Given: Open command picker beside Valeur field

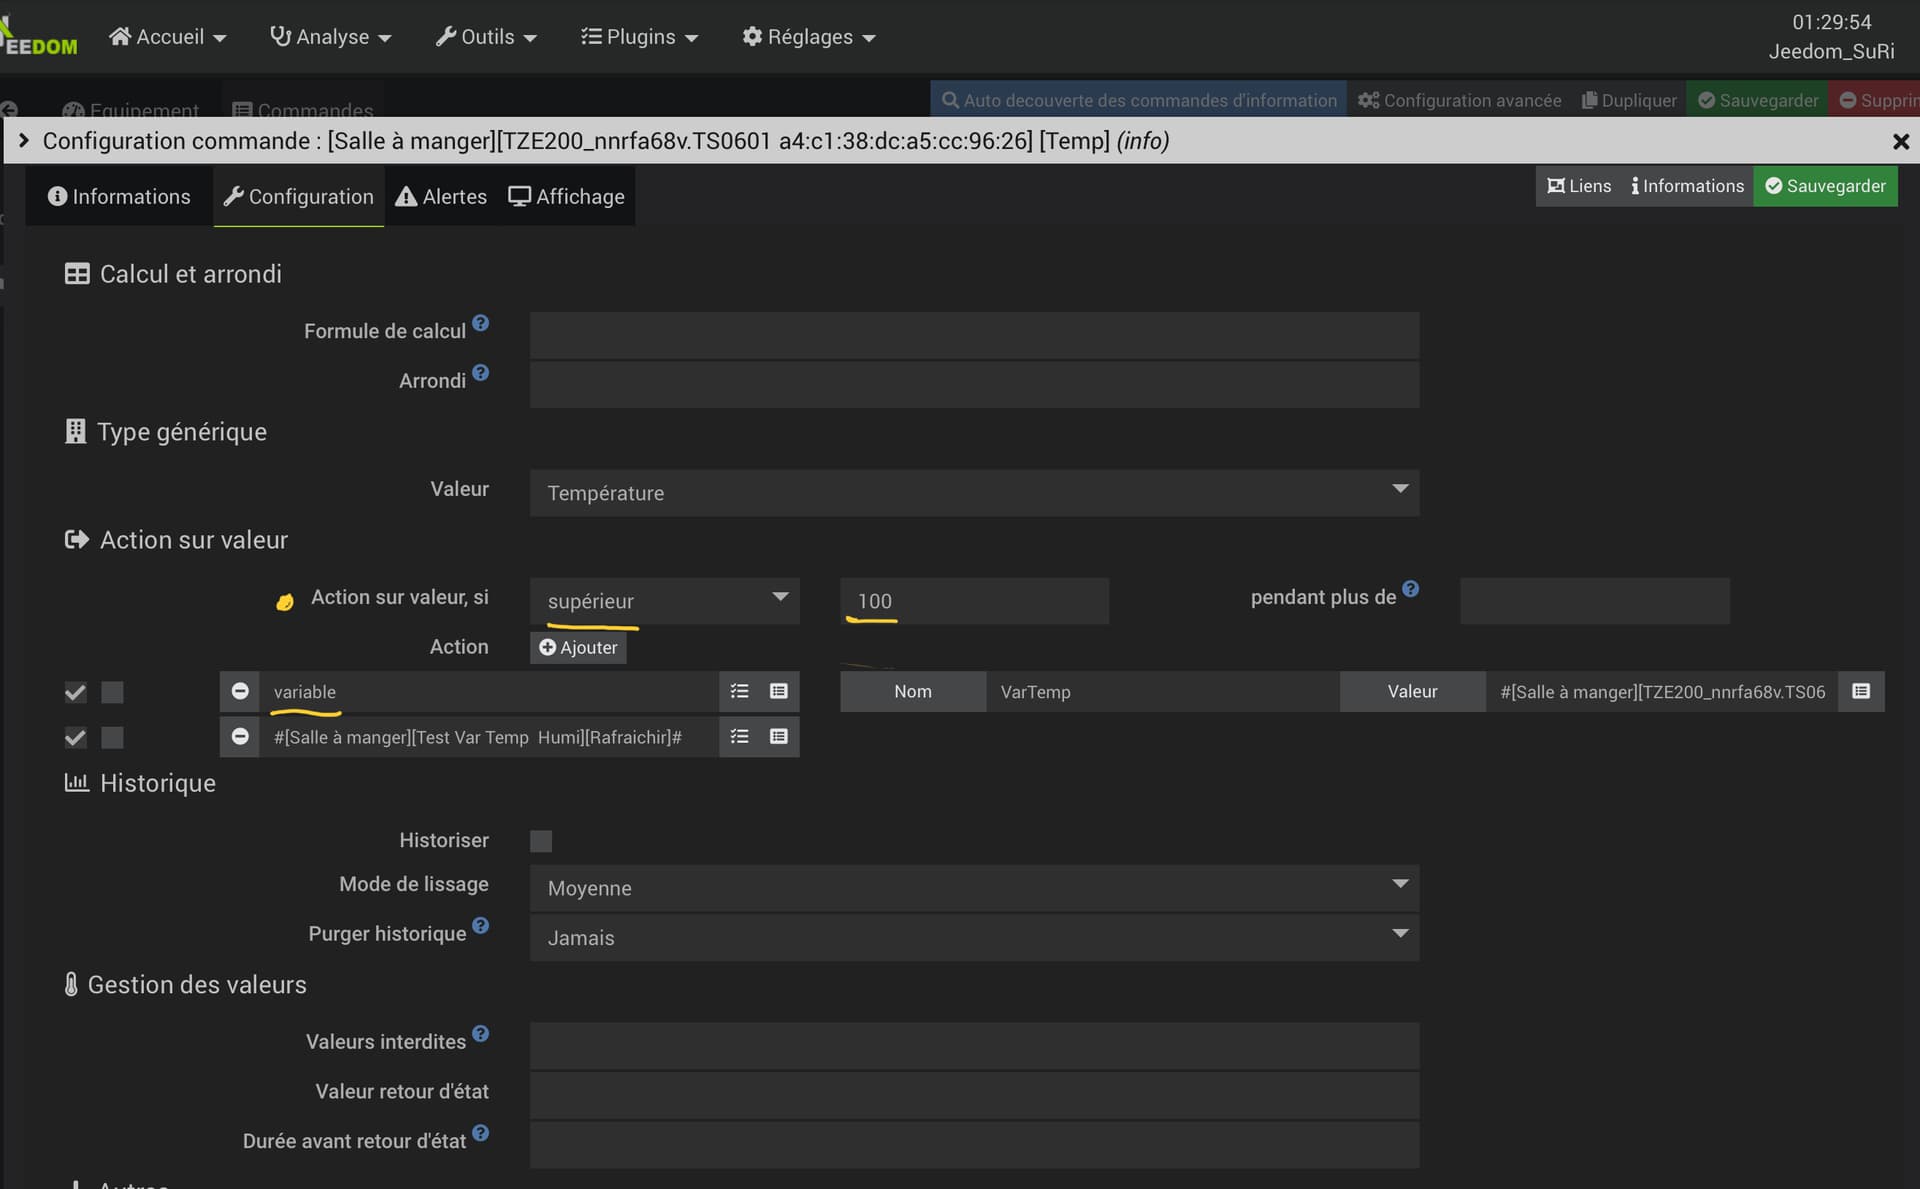Looking at the screenshot, I should [x=1861, y=691].
